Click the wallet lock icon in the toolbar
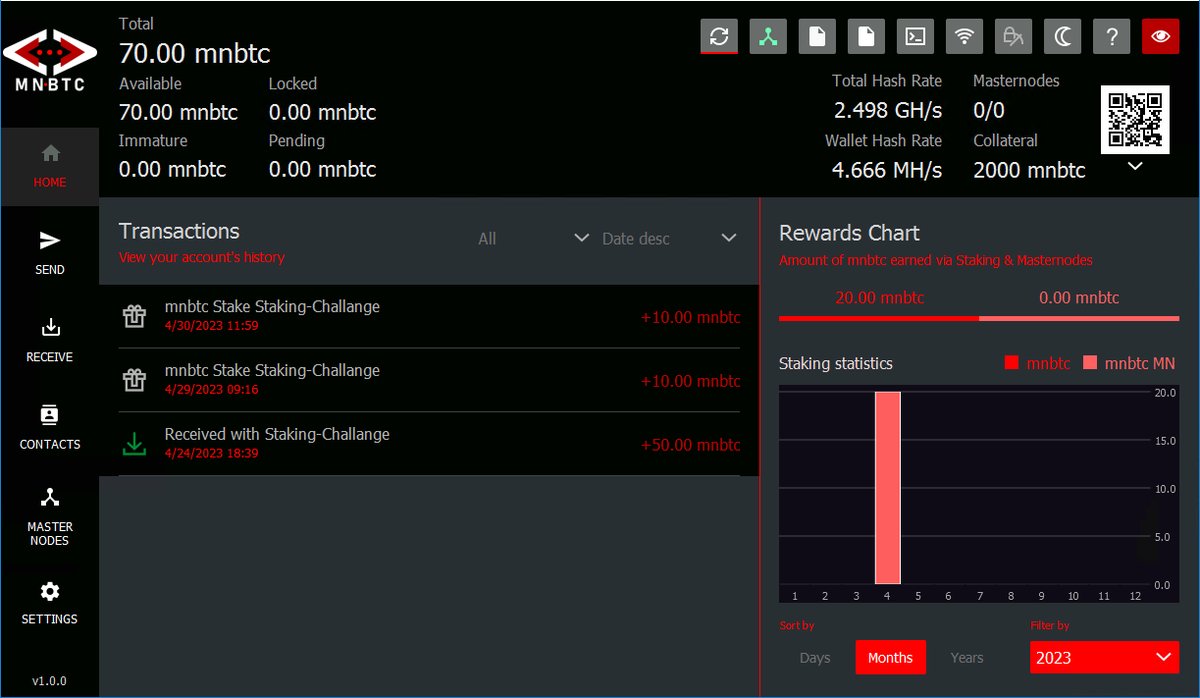 pyautogui.click(x=1013, y=36)
